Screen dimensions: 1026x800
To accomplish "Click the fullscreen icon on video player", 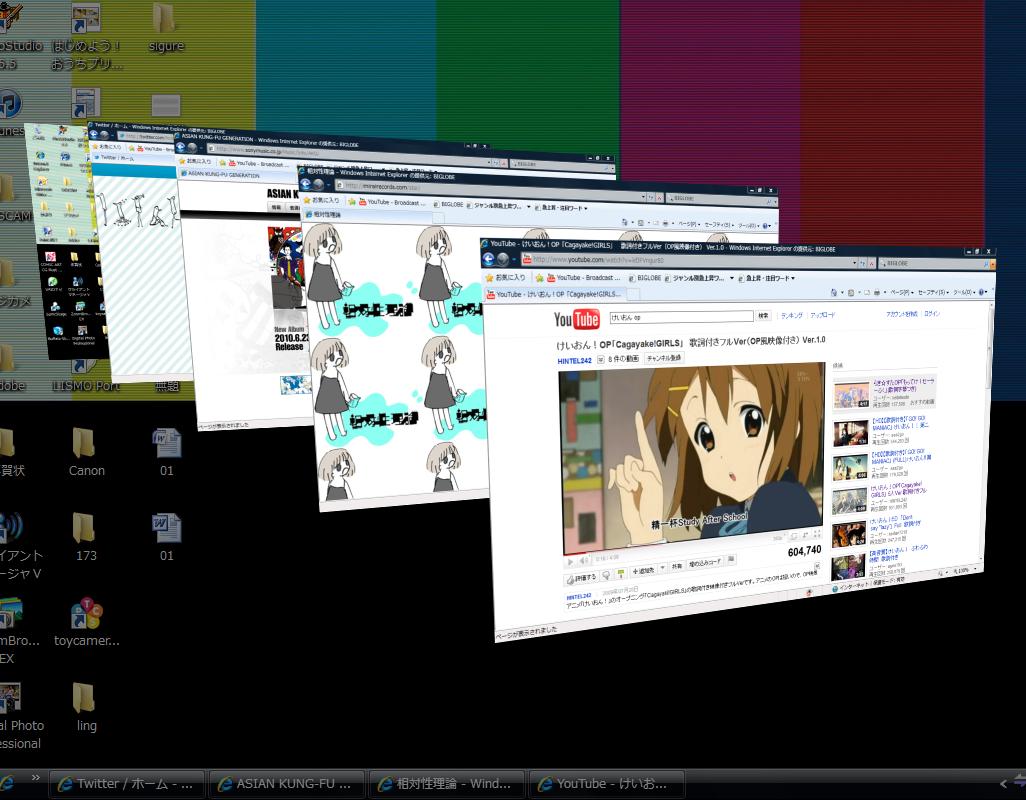I will click(817, 534).
